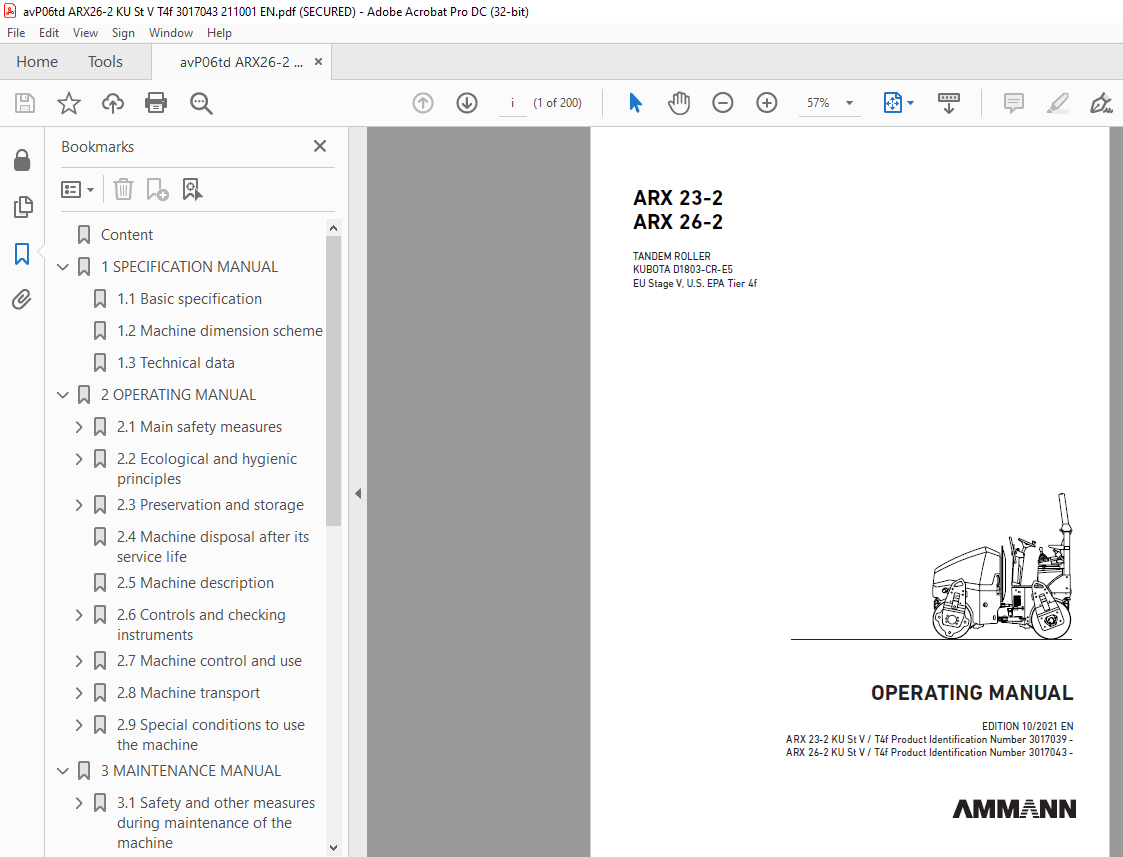Close the Bookmarks panel with X

point(319,146)
